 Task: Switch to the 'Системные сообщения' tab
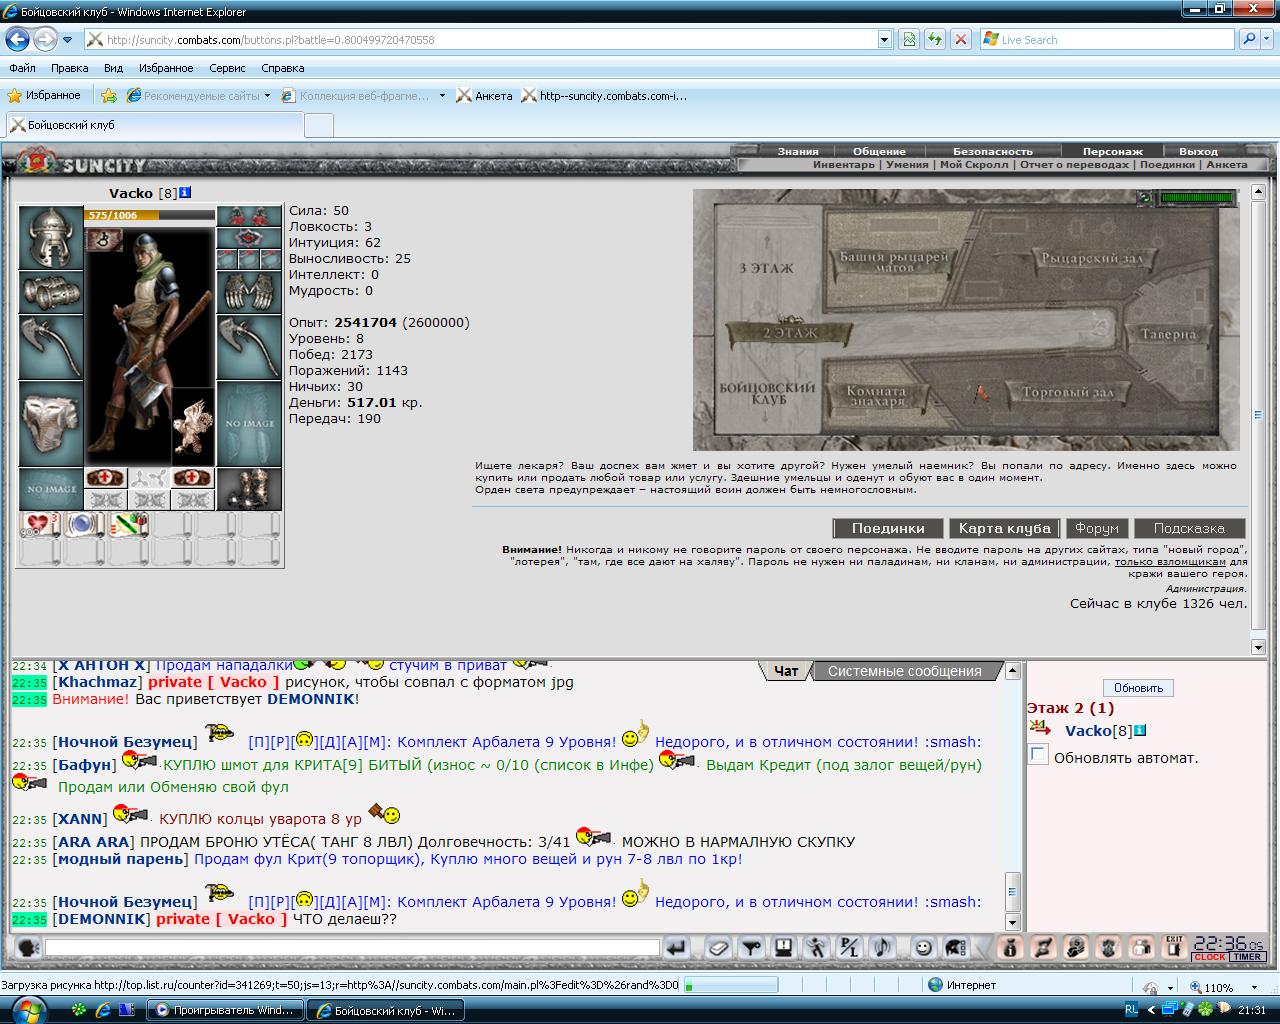905,671
